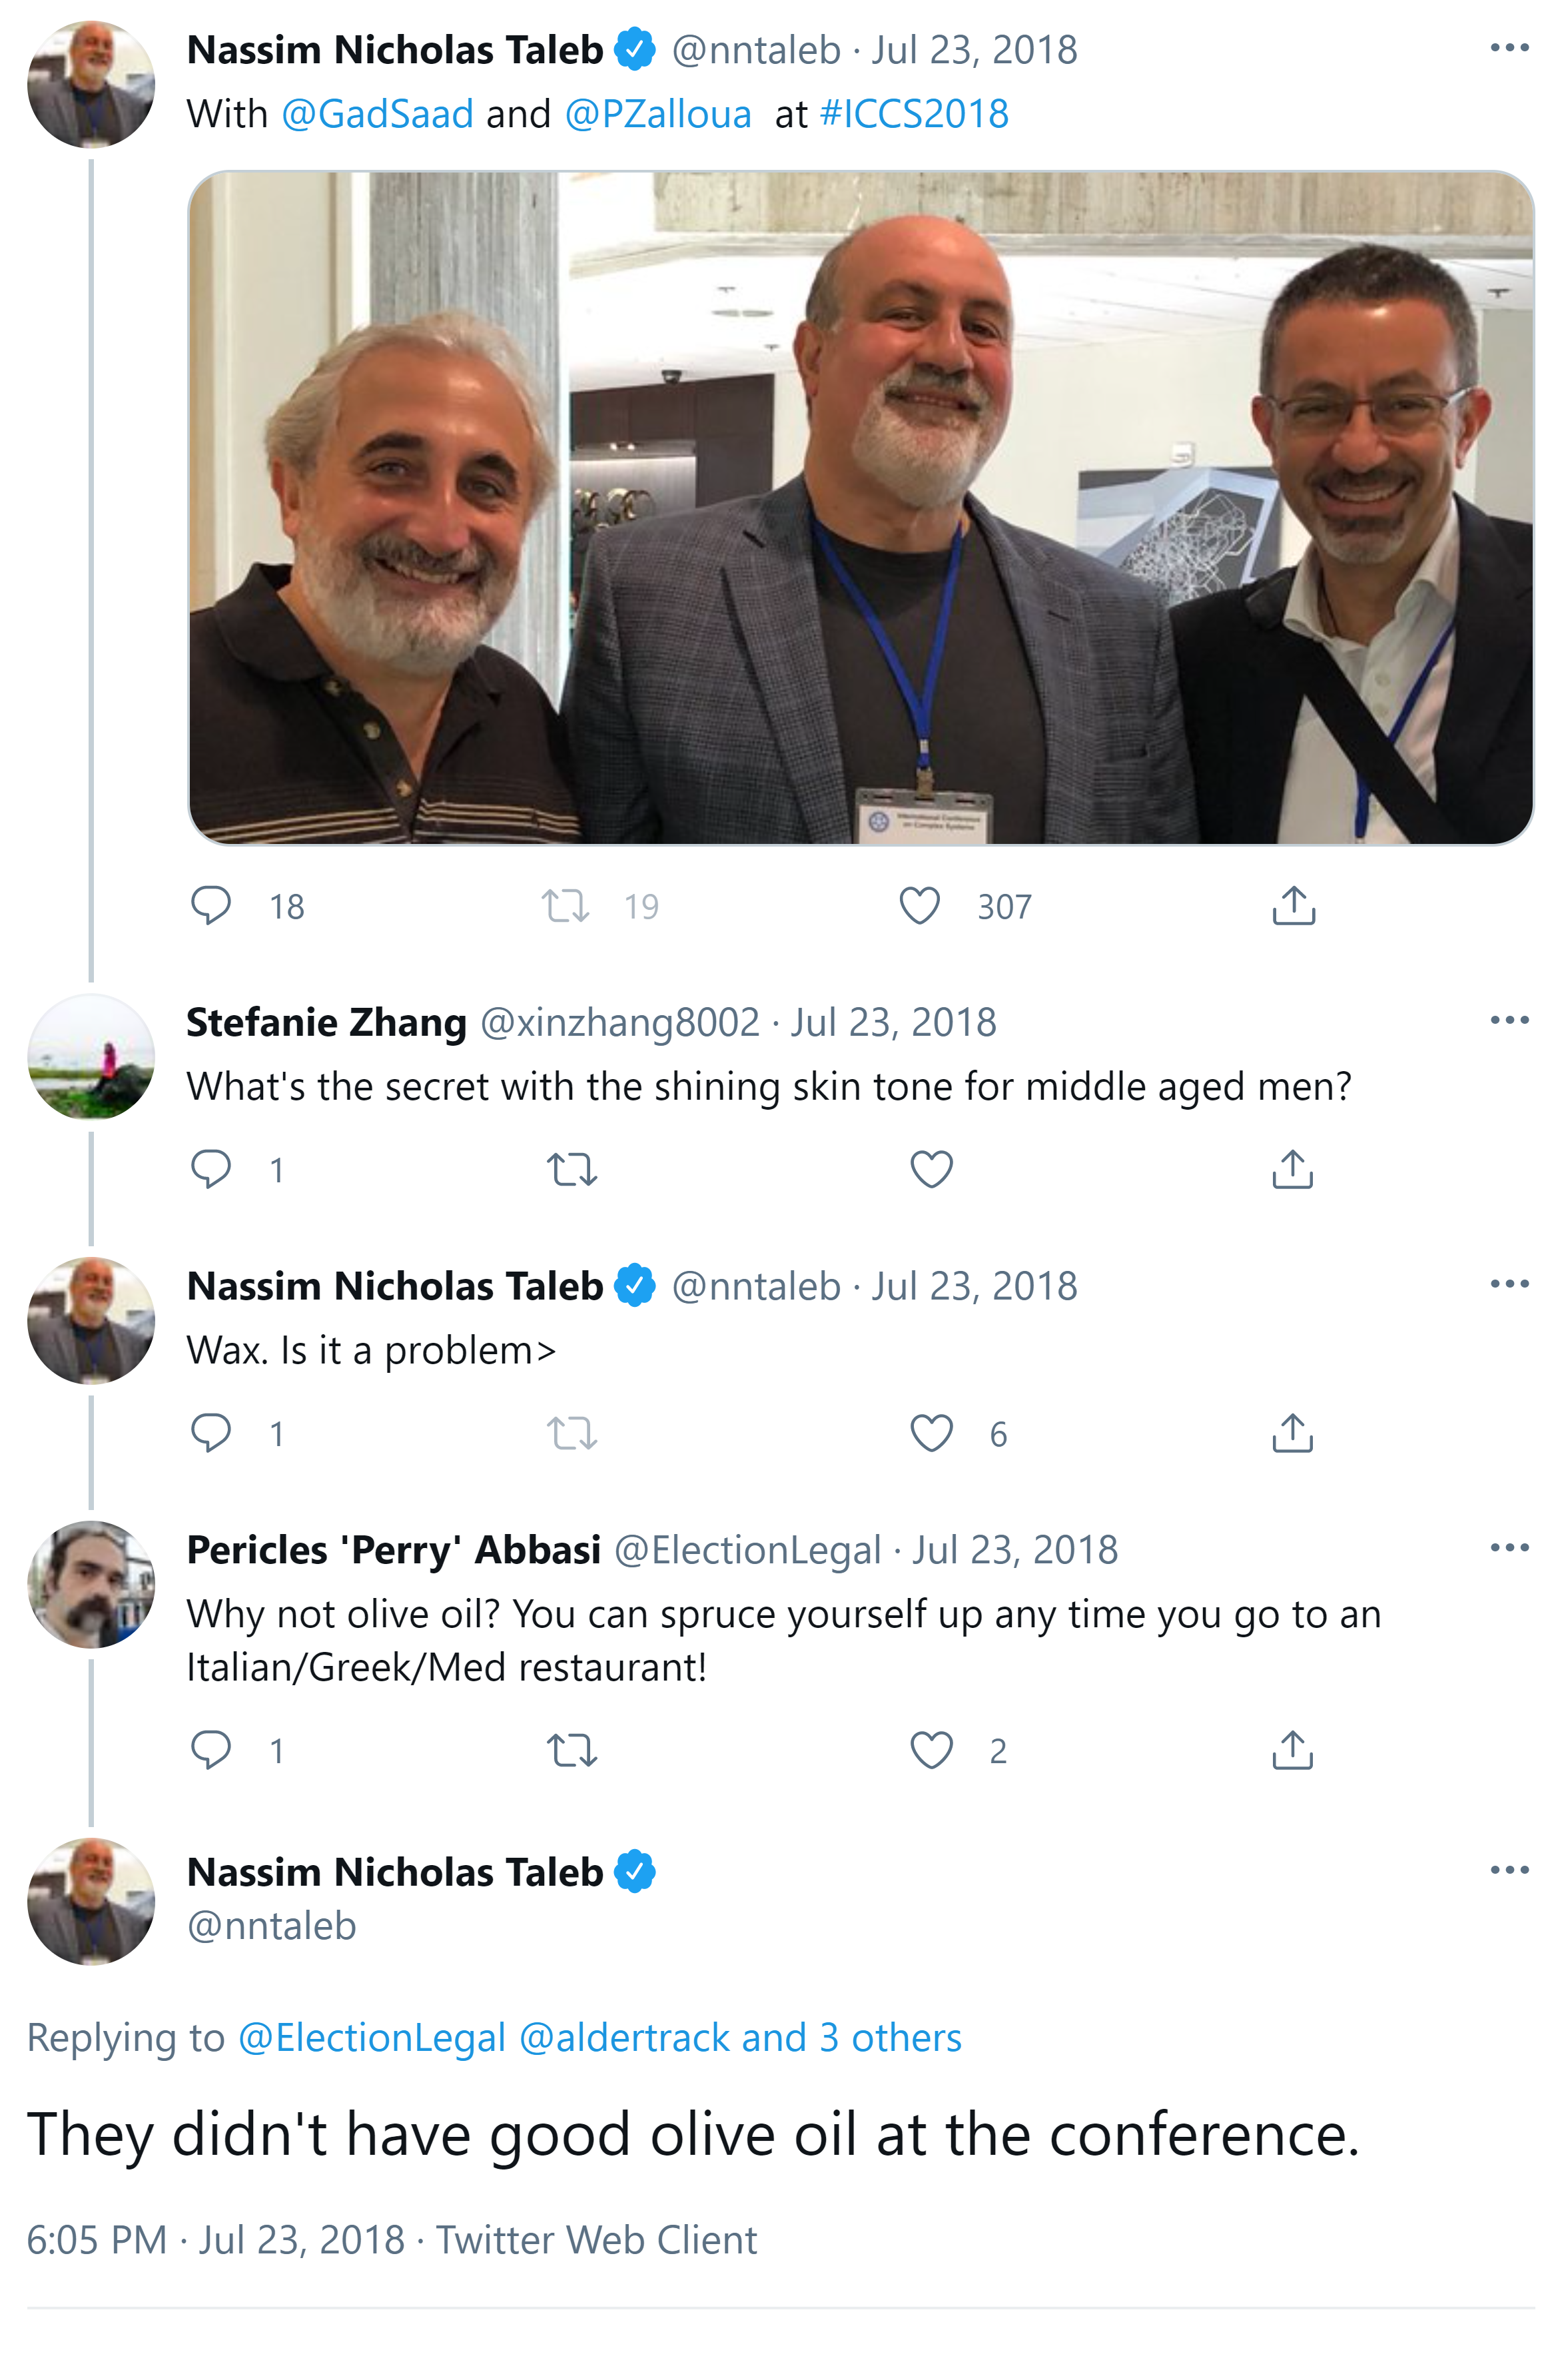Open the @GadSaad mention link
This screenshot has height=2354, width=1568.
click(x=377, y=114)
